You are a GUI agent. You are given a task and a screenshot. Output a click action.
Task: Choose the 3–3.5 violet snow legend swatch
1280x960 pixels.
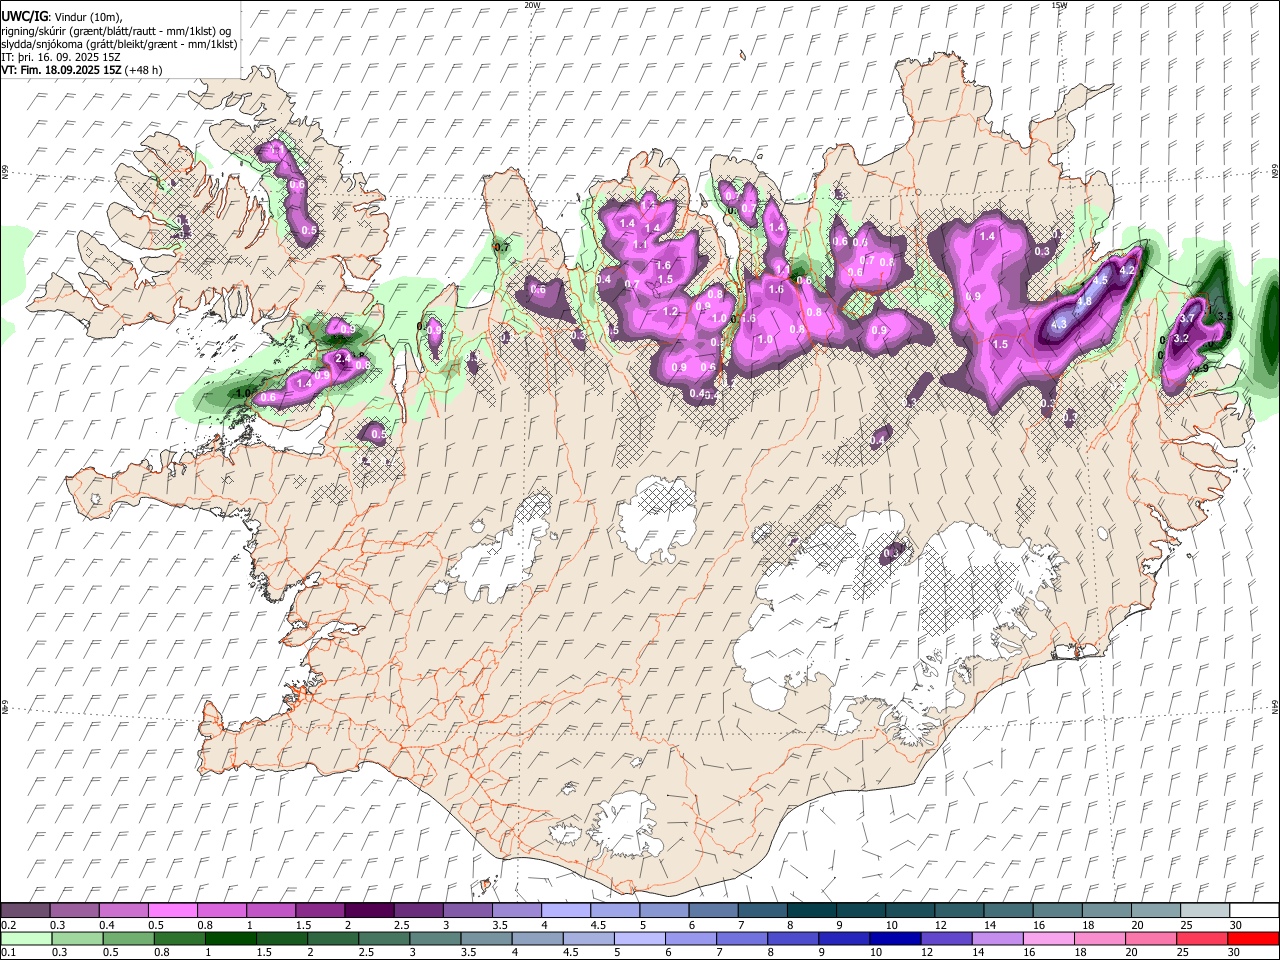468,911
